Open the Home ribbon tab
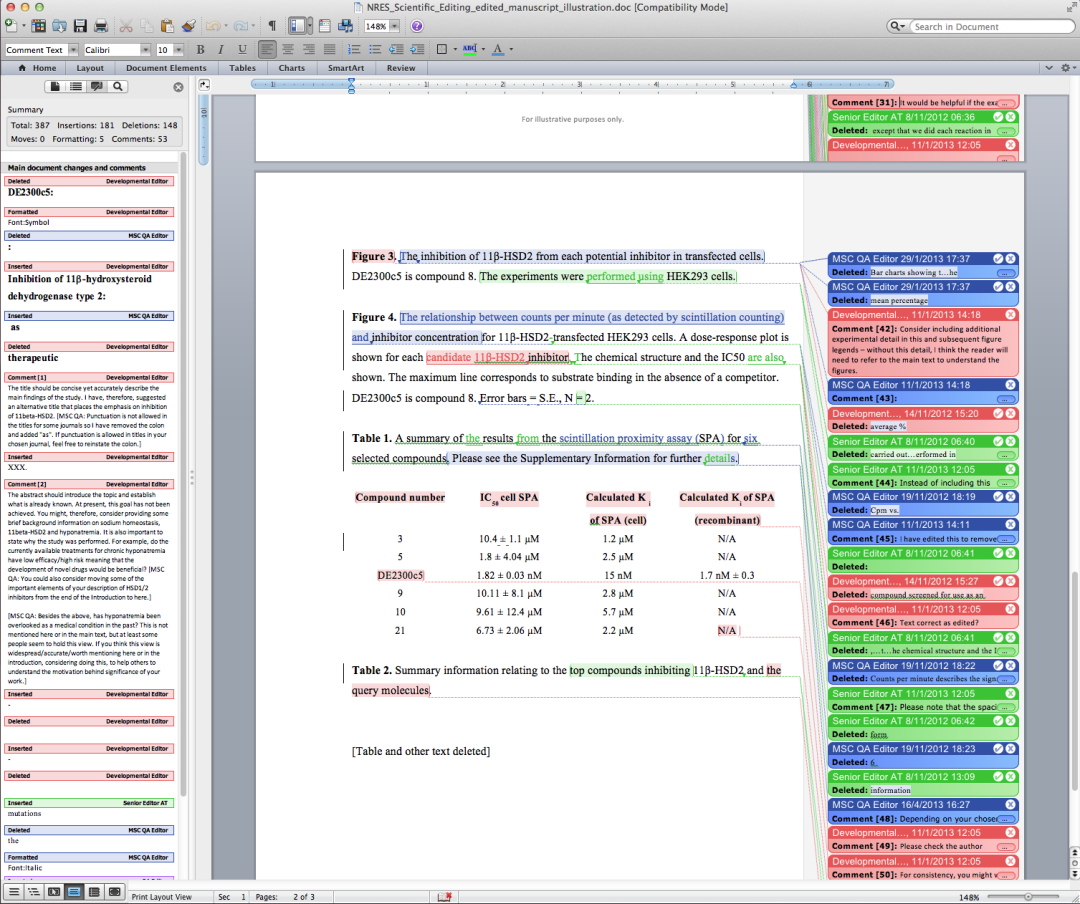Viewport: 1080px width, 904px height. click(x=37, y=68)
